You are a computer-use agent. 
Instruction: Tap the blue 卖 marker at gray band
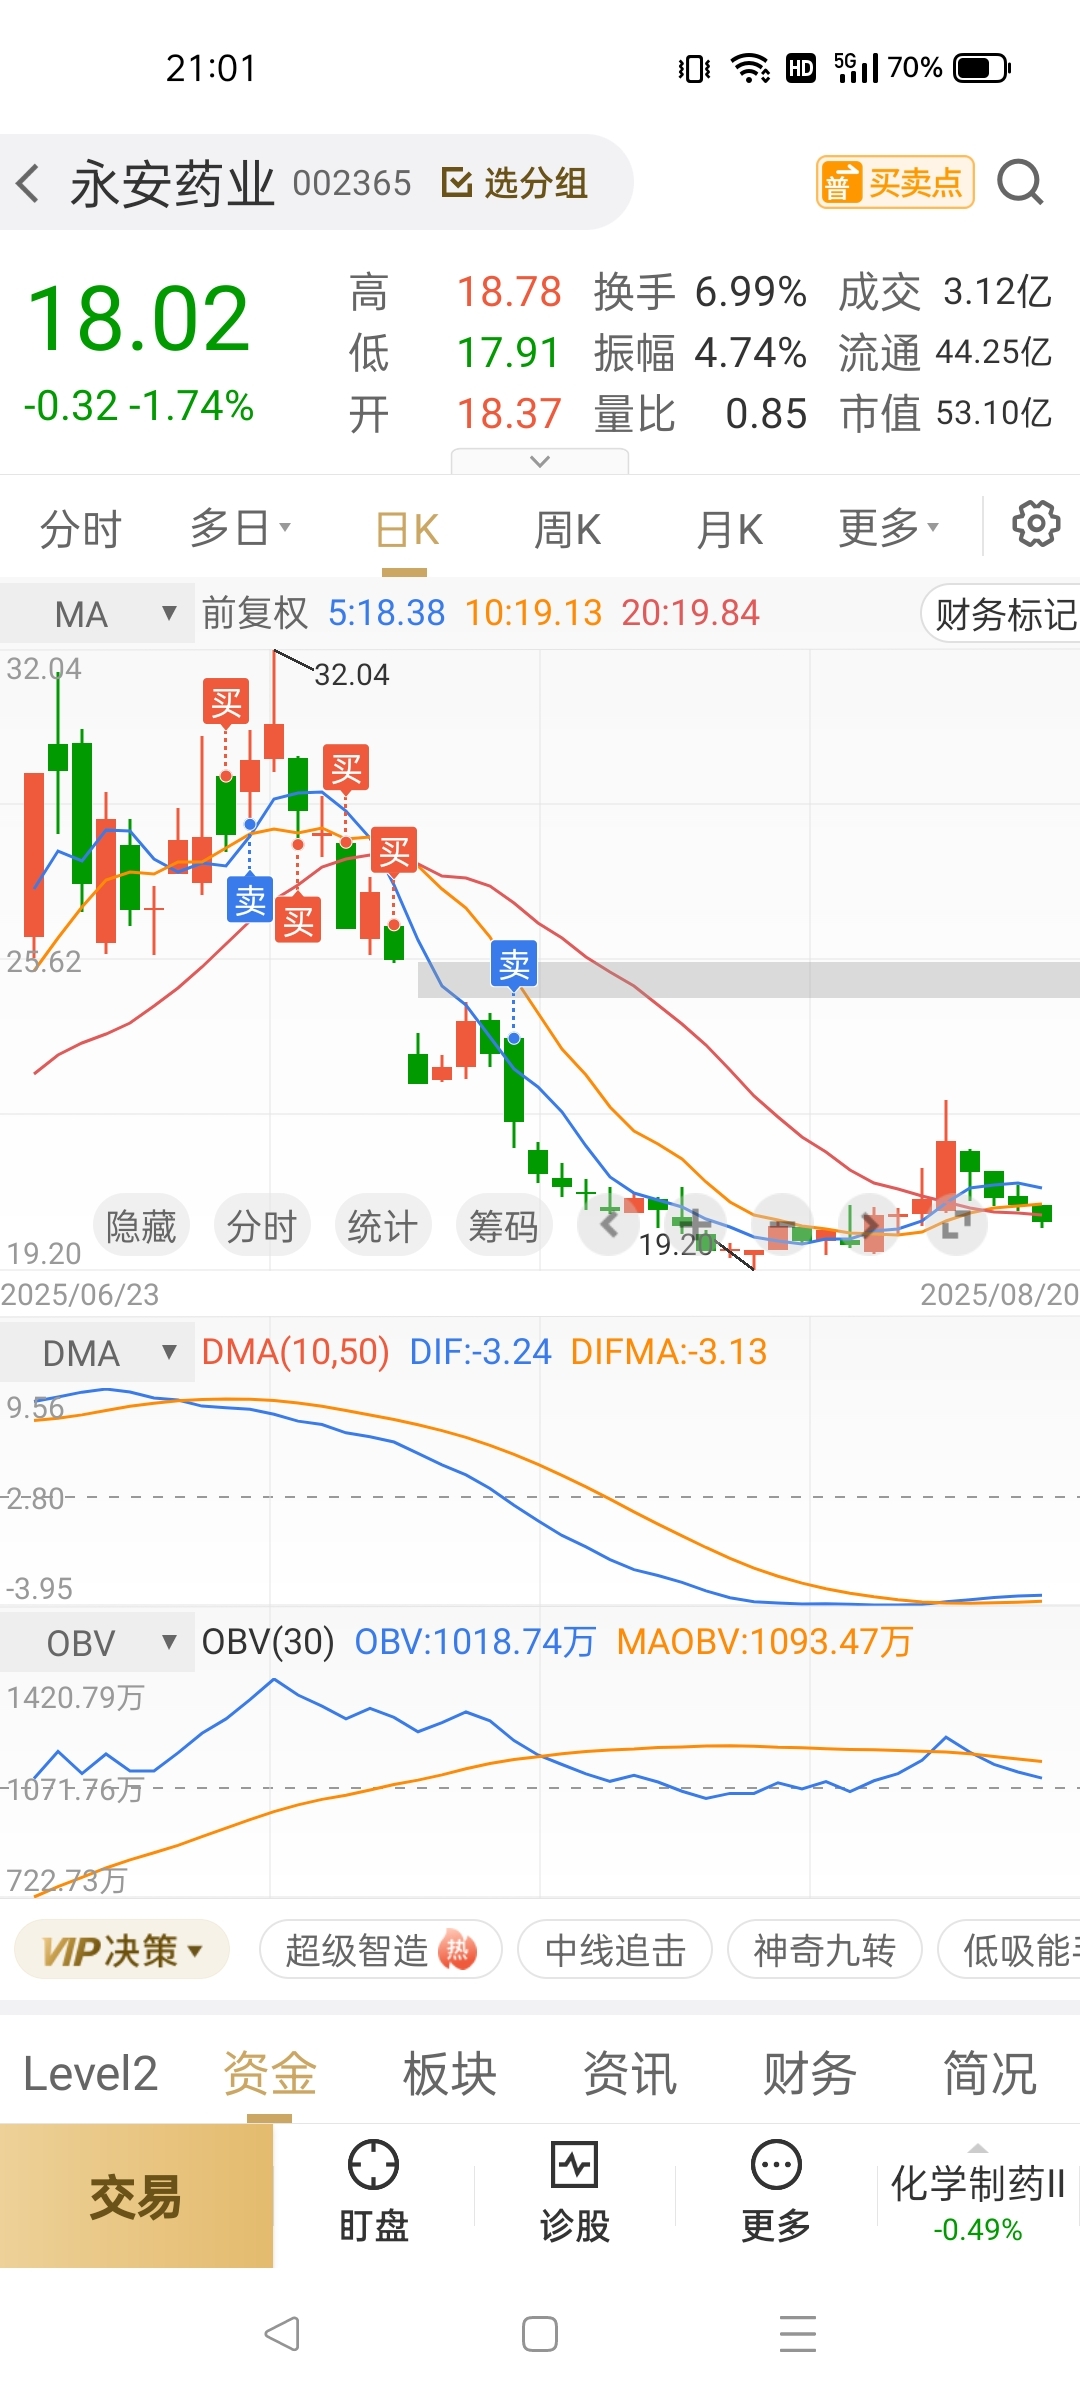(514, 964)
